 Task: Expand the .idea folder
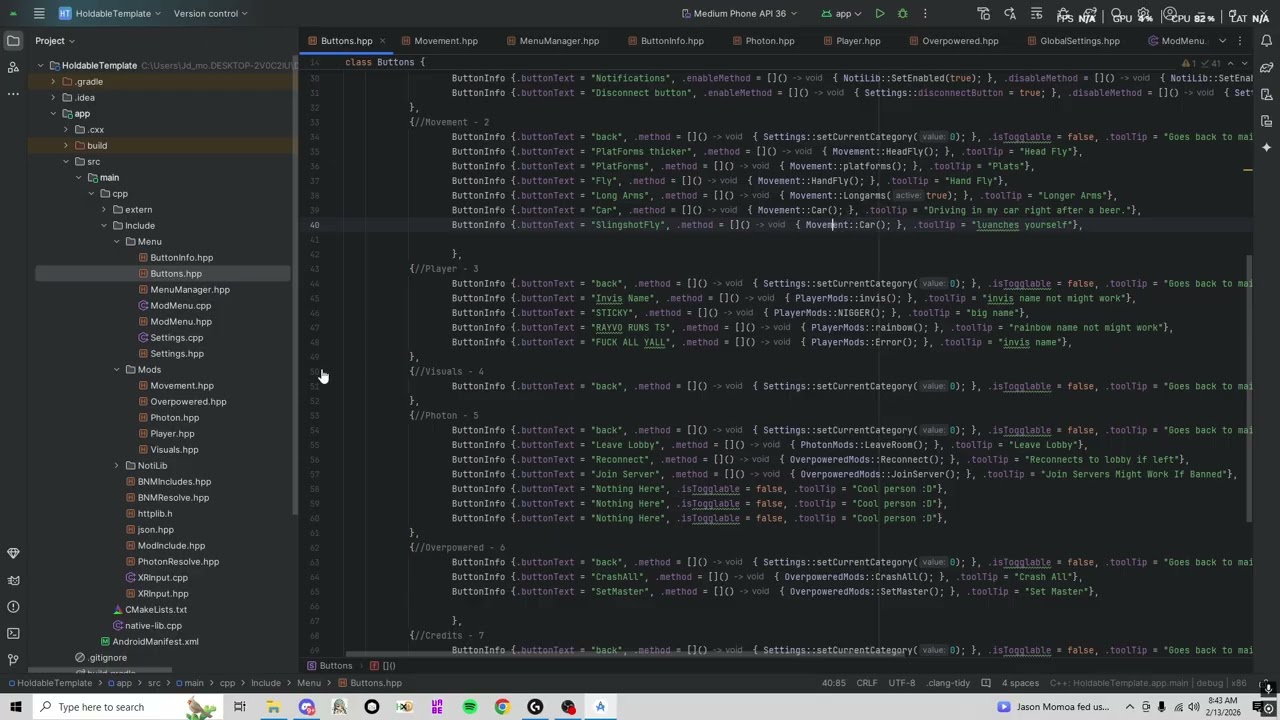[53, 98]
